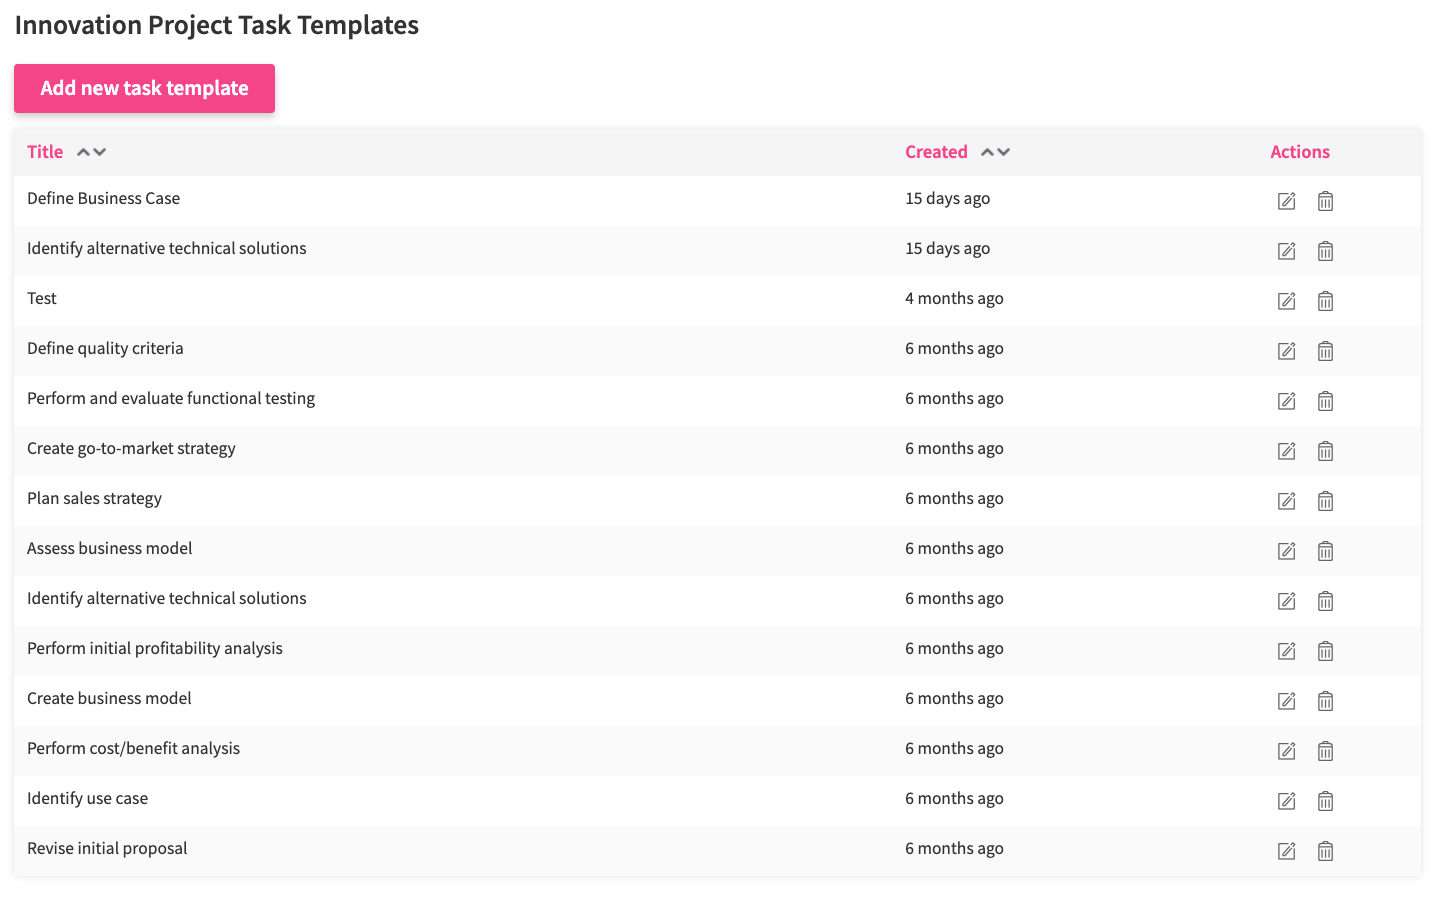Viewport: 1437px width, 897px height.
Task: Edit Perform cost/benefit analysis template
Action: click(1286, 751)
